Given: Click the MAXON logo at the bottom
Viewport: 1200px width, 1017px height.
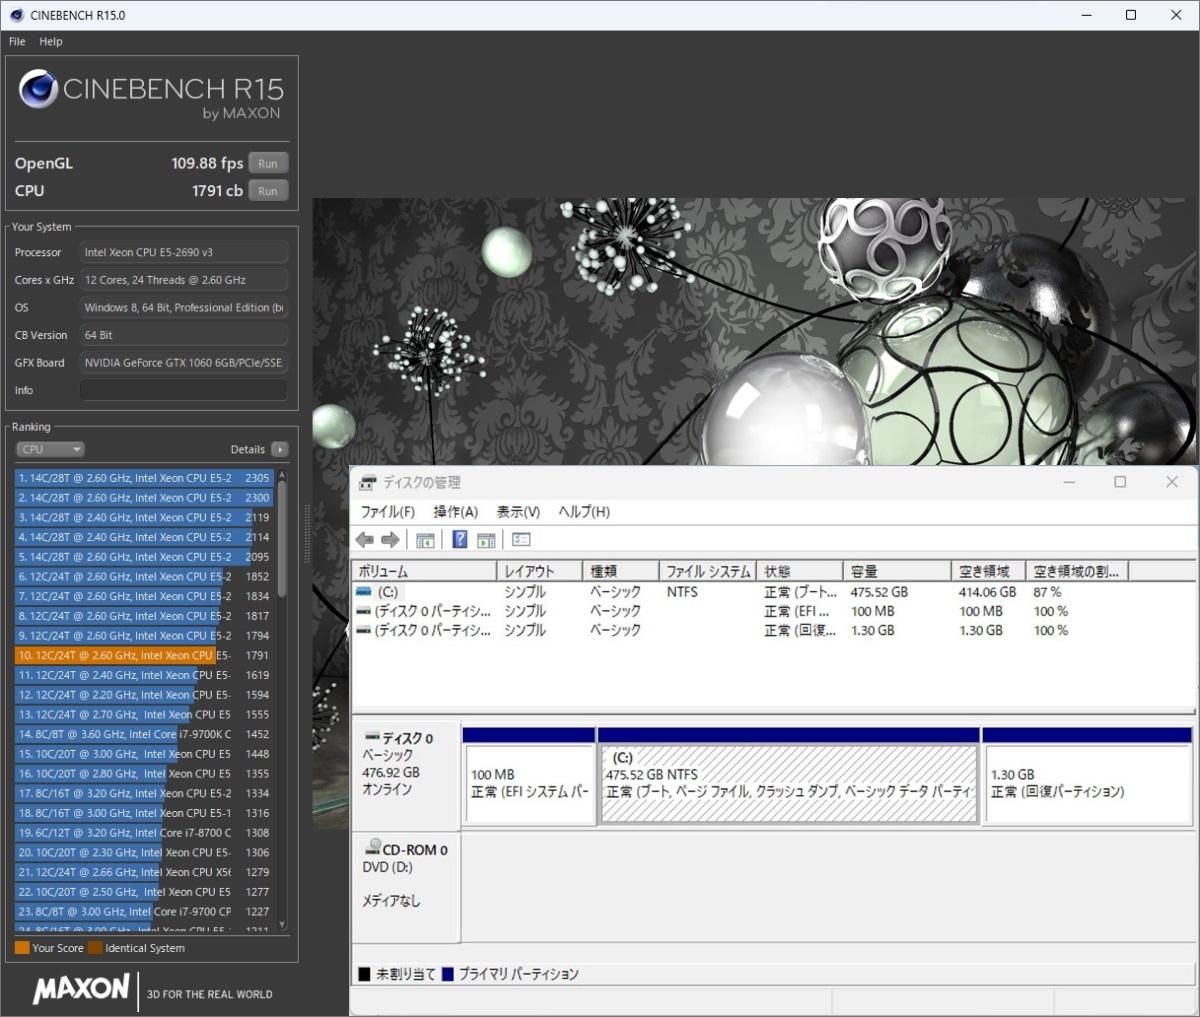Looking at the screenshot, I should click(x=81, y=990).
